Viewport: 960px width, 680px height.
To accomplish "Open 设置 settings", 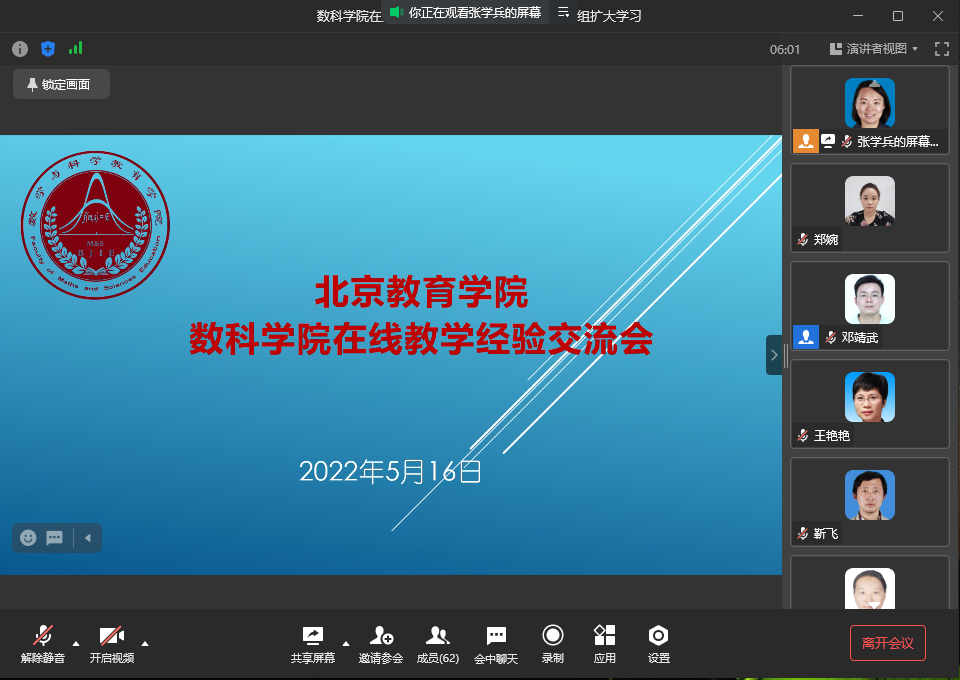I will point(659,645).
